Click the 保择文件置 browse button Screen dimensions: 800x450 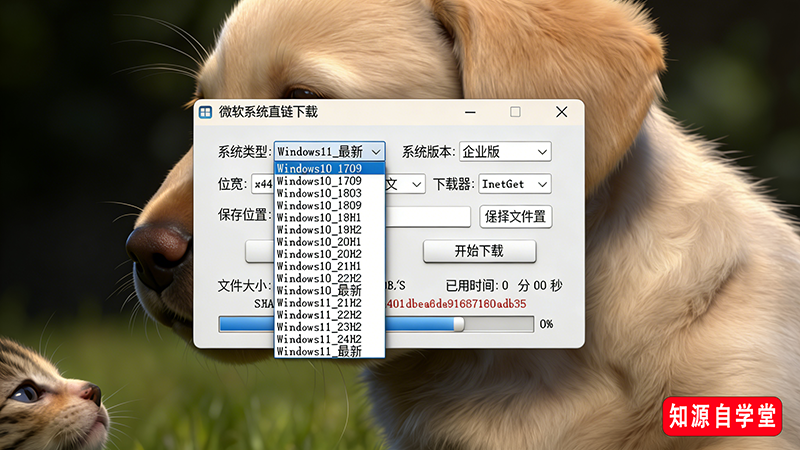click(515, 217)
